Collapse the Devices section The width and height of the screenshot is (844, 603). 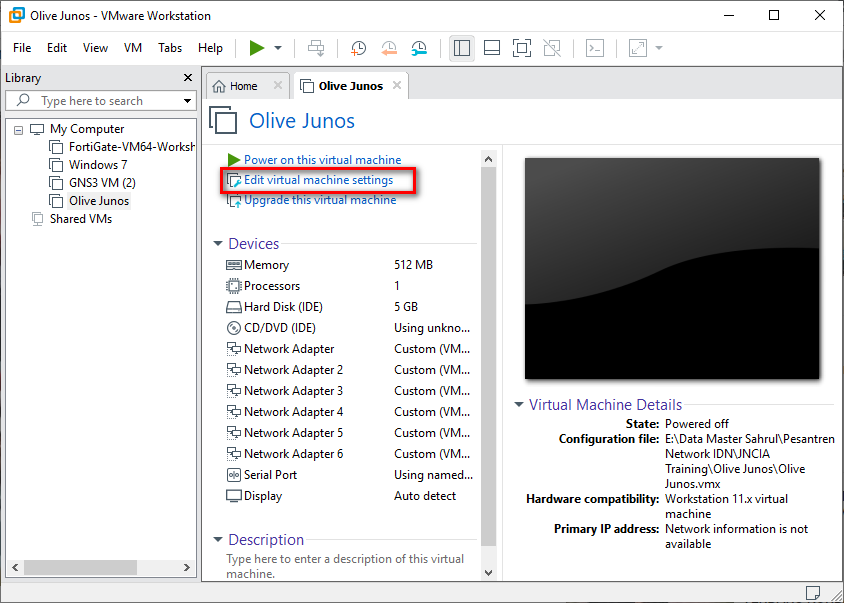coord(220,243)
